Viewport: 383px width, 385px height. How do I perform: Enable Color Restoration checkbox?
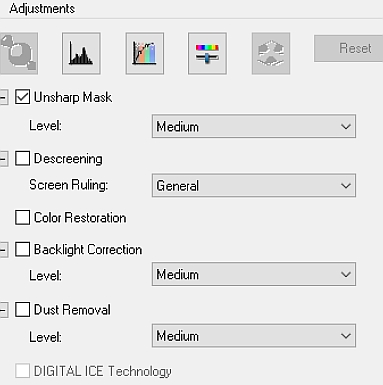pos(22,217)
